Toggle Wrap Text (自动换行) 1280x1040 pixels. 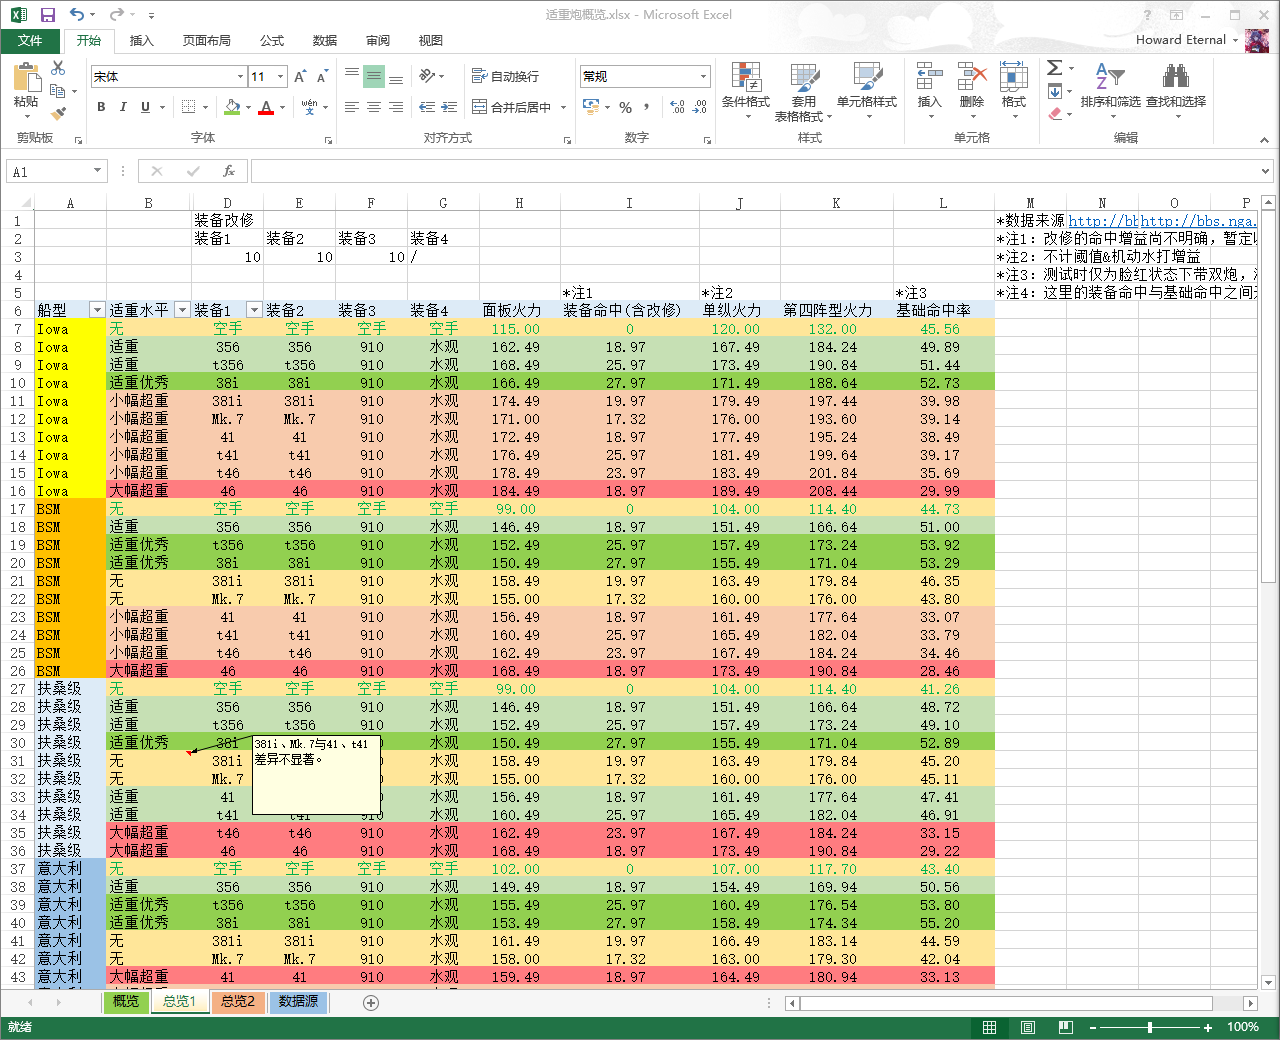(x=505, y=76)
